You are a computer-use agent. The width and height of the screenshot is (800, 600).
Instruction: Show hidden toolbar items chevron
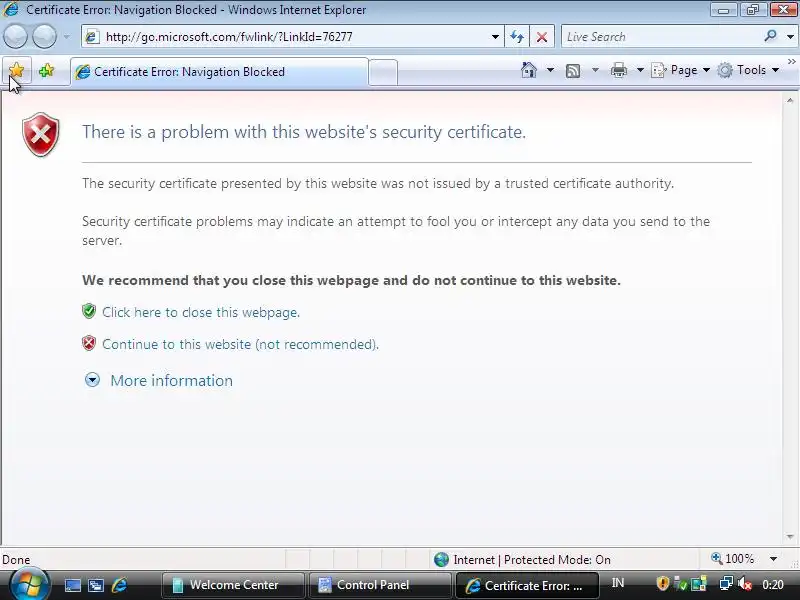792,61
